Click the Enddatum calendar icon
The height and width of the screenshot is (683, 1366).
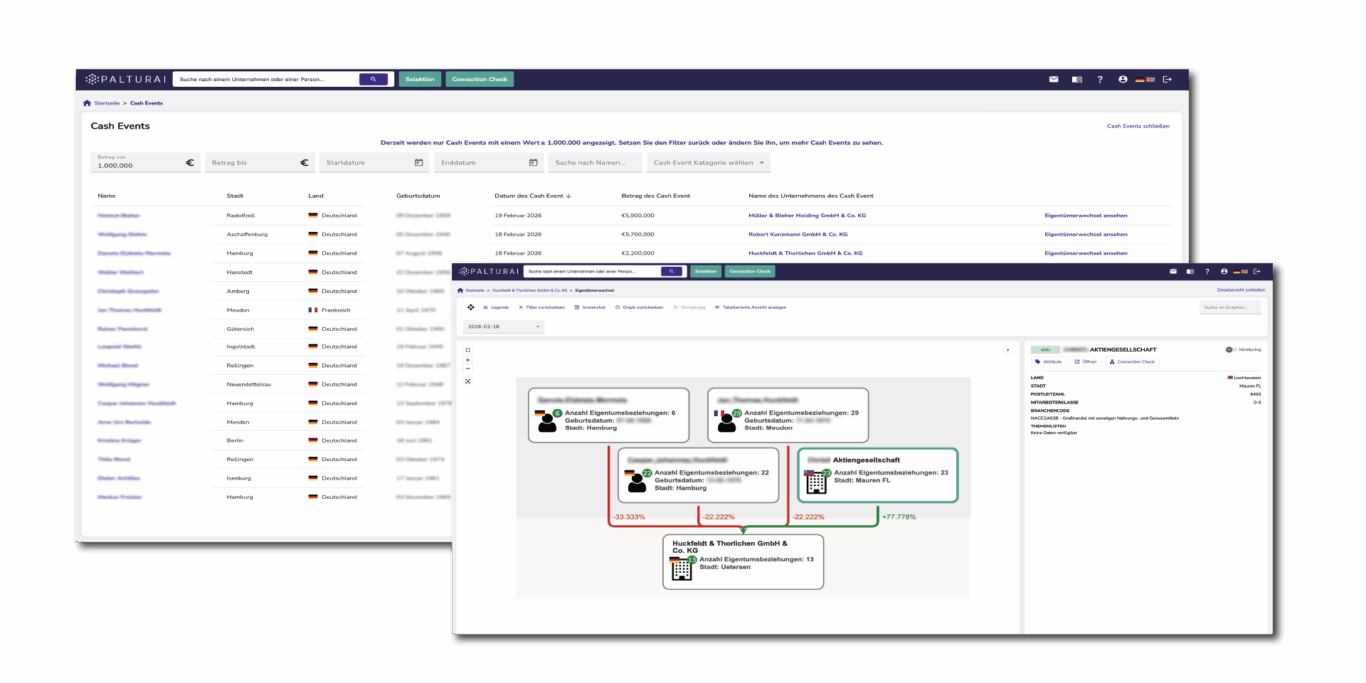(533, 162)
